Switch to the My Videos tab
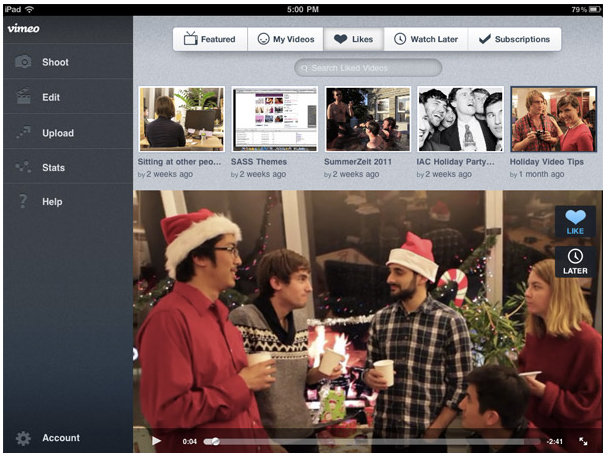604x453 pixels. (x=285, y=39)
